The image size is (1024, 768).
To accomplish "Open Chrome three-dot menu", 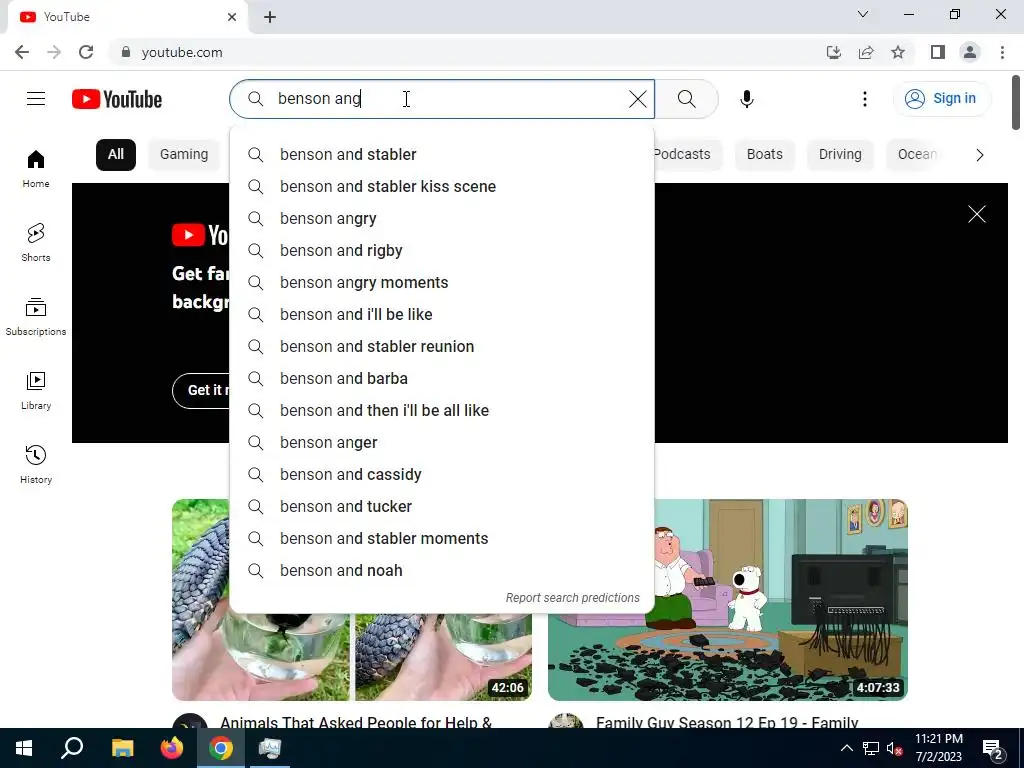I will 1002,52.
